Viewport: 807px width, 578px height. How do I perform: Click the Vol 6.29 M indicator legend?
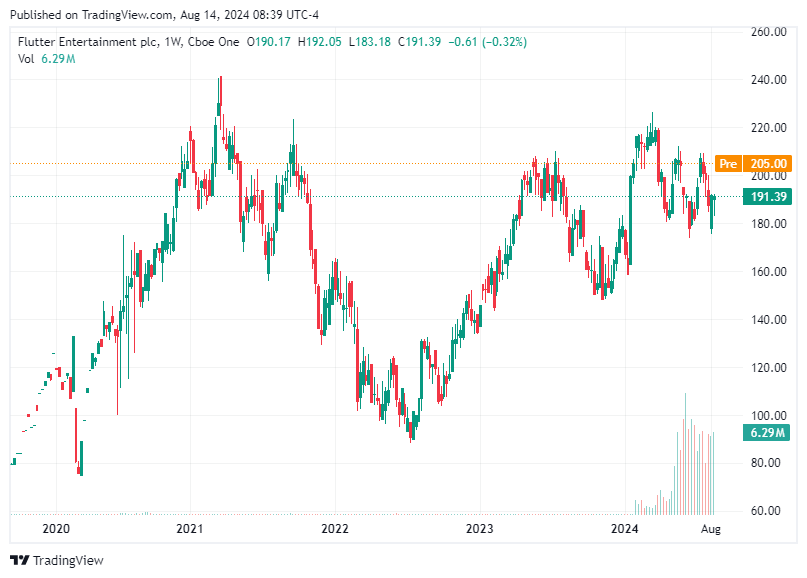pyautogui.click(x=46, y=59)
